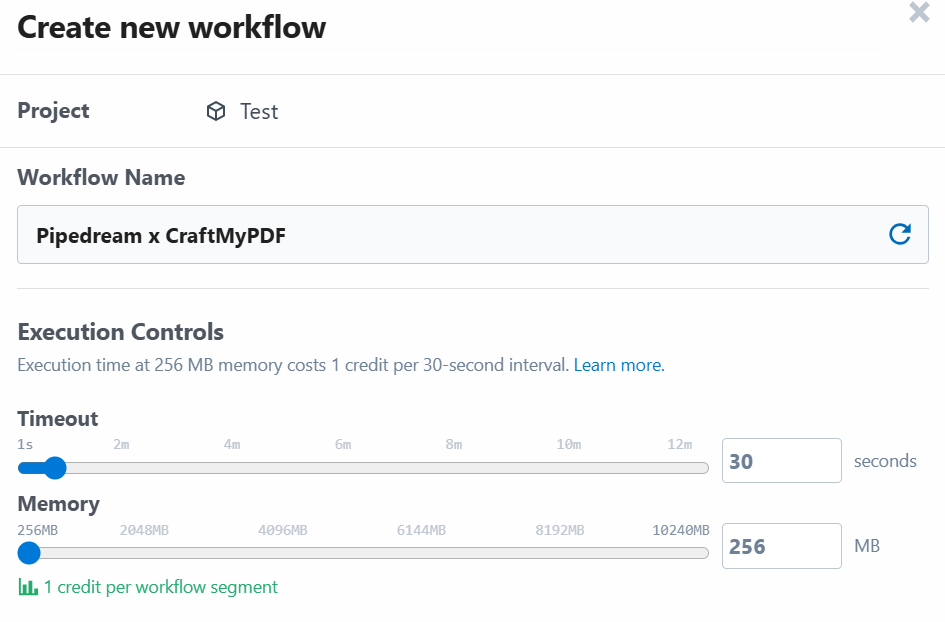Click the 2m tick label on Timeout

121,444
